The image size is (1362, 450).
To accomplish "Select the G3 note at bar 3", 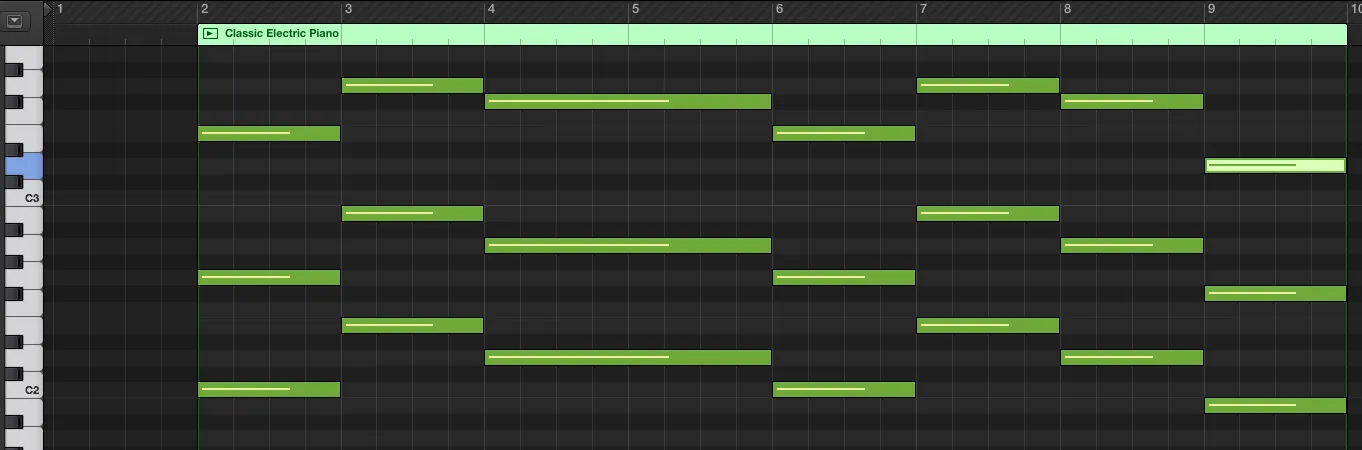I will tap(413, 85).
